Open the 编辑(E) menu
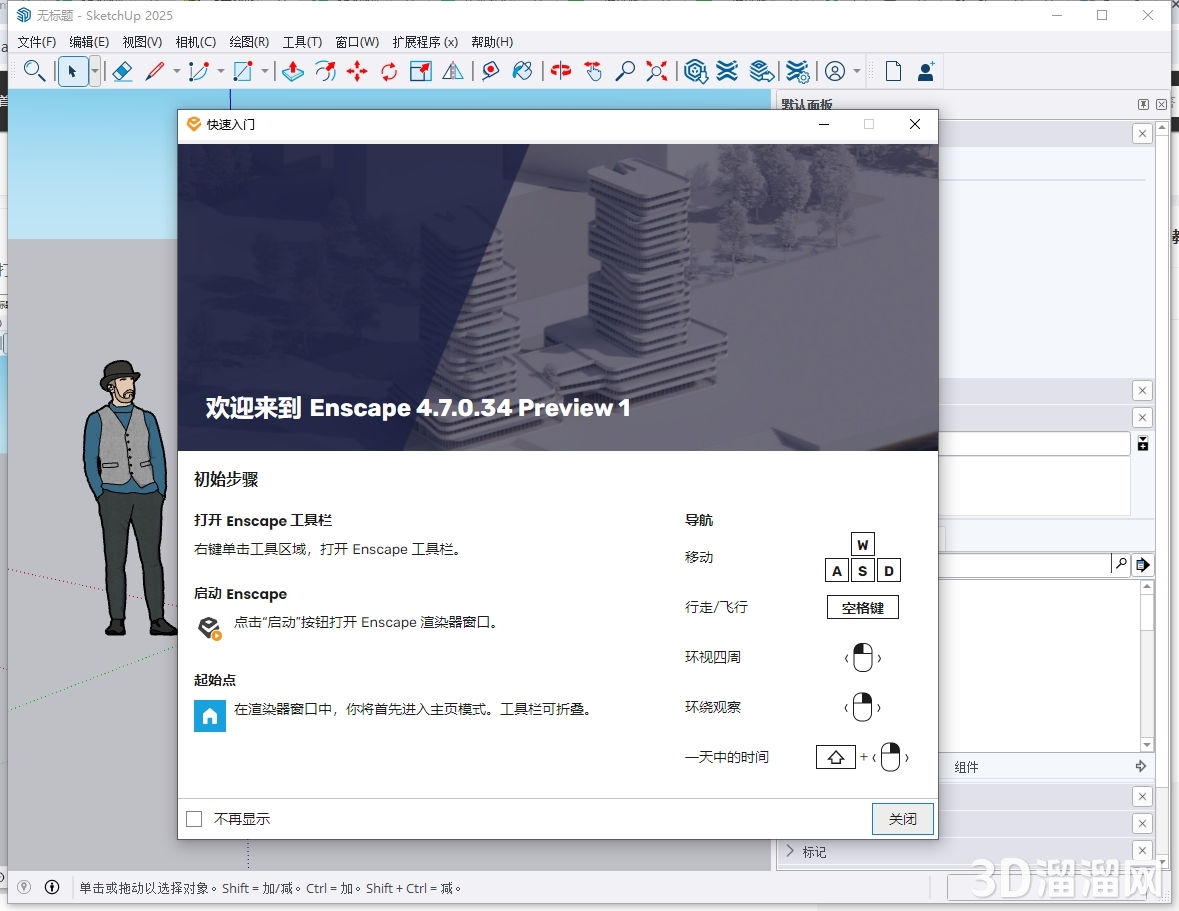Image resolution: width=1179 pixels, height=911 pixels. (89, 42)
